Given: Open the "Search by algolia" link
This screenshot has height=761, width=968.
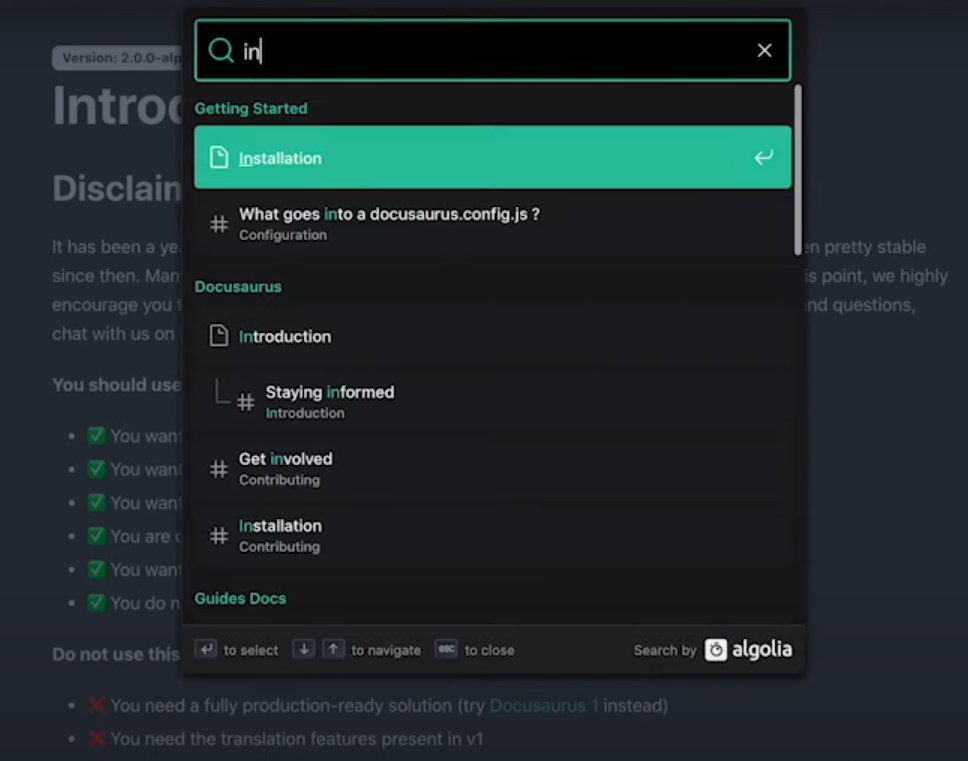Looking at the screenshot, I should (x=712, y=650).
